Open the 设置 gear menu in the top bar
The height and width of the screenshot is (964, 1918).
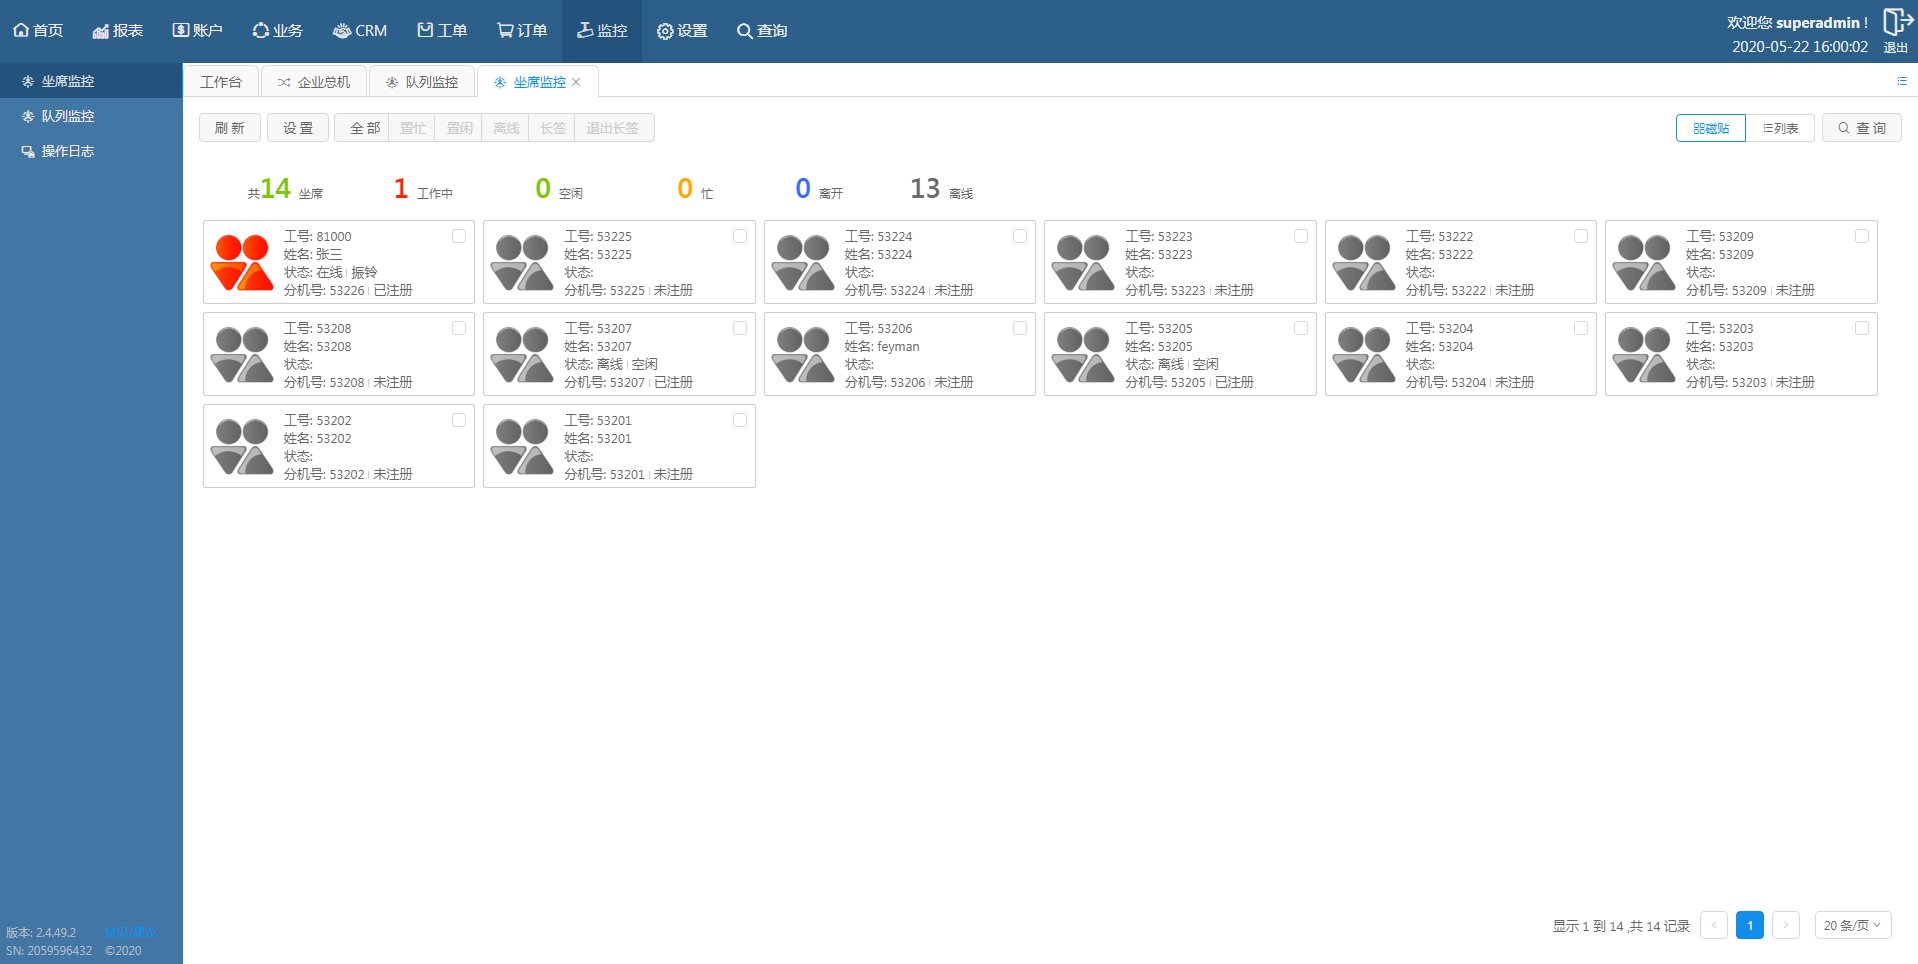coord(682,31)
